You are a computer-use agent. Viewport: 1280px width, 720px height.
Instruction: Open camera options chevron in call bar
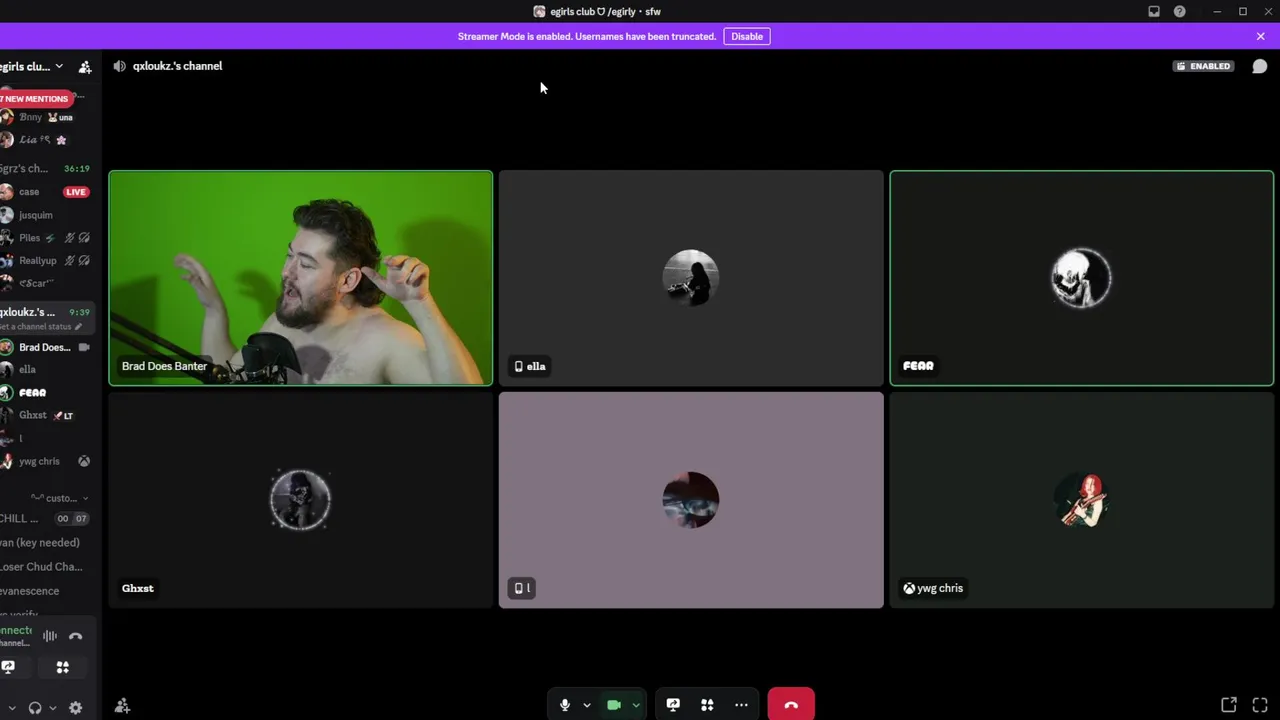[636, 705]
